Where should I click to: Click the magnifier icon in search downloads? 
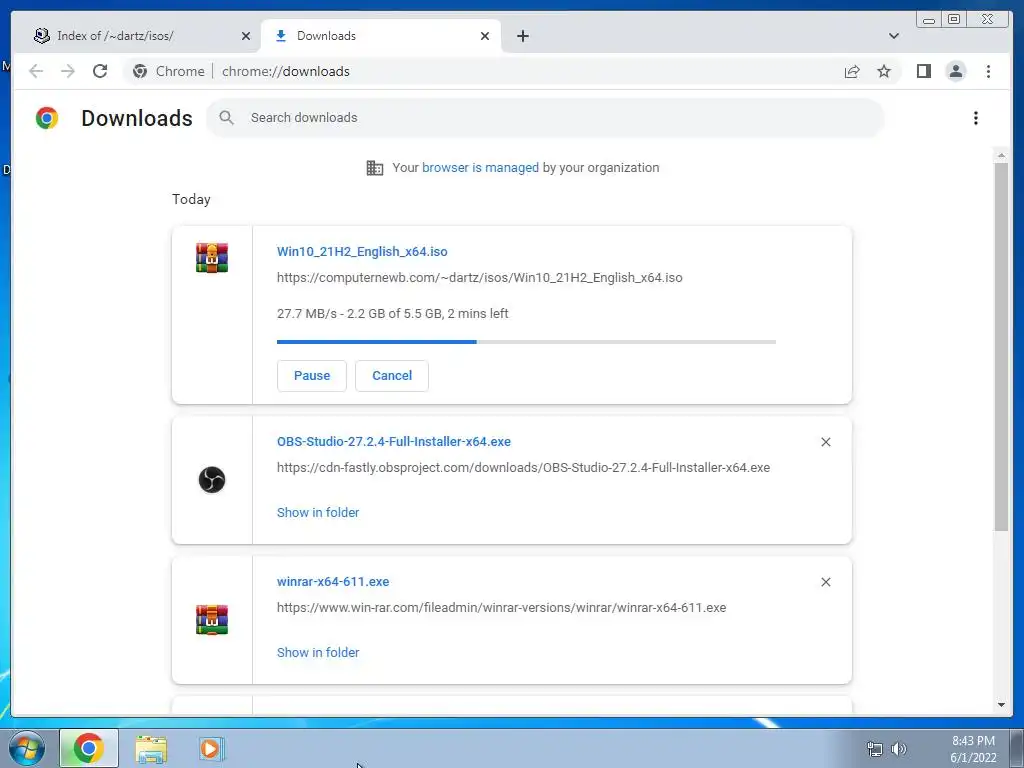(x=226, y=118)
